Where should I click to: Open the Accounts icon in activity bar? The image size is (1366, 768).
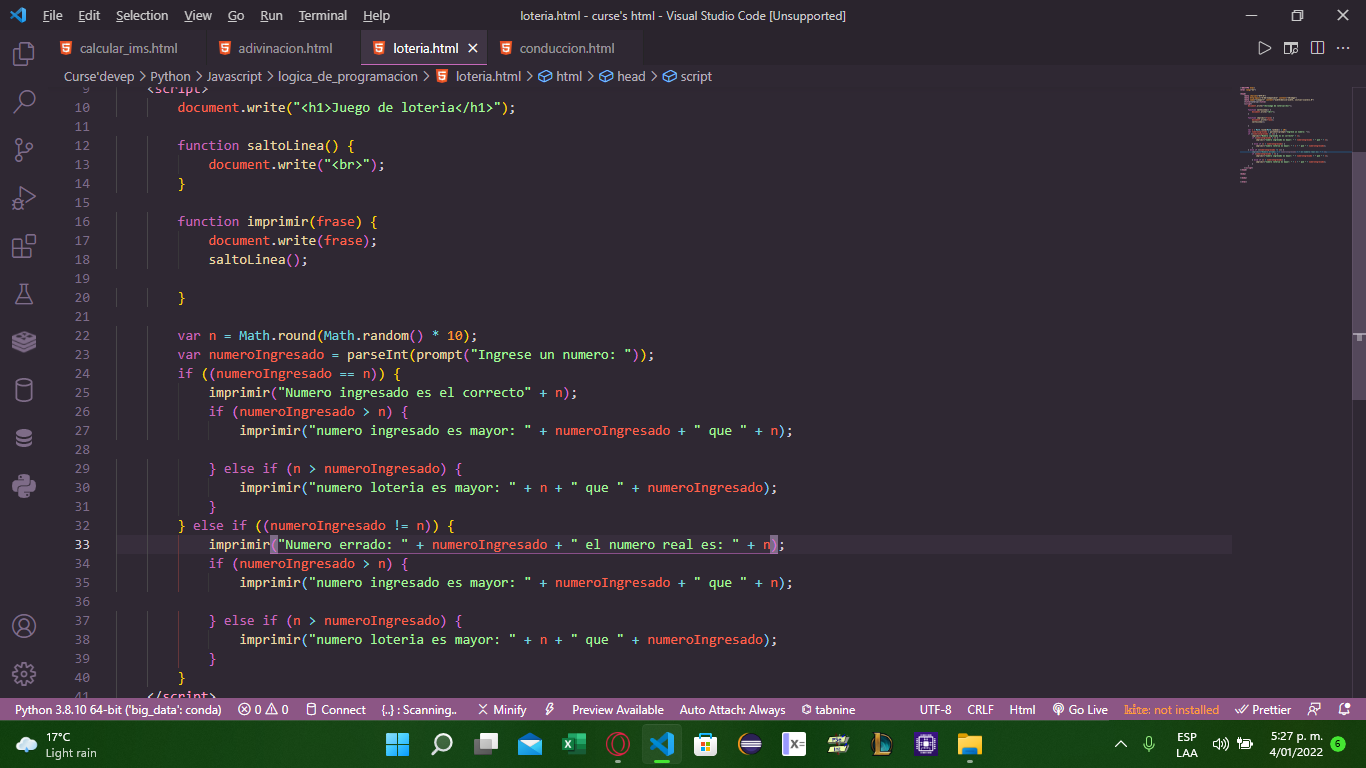tap(24, 626)
